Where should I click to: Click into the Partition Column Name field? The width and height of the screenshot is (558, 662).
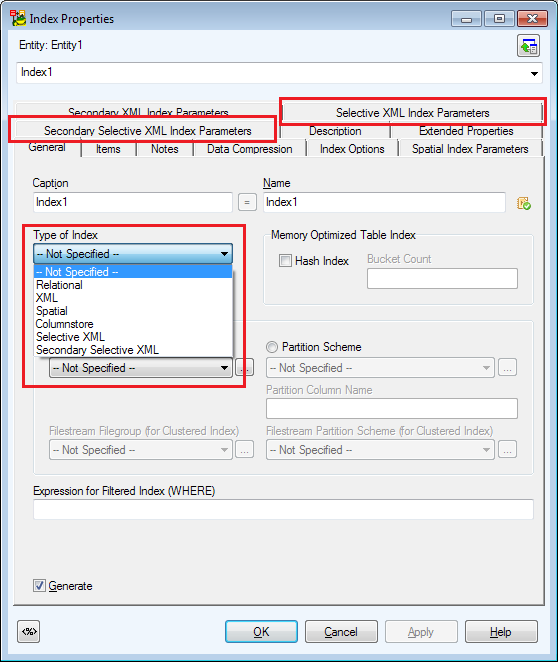392,408
